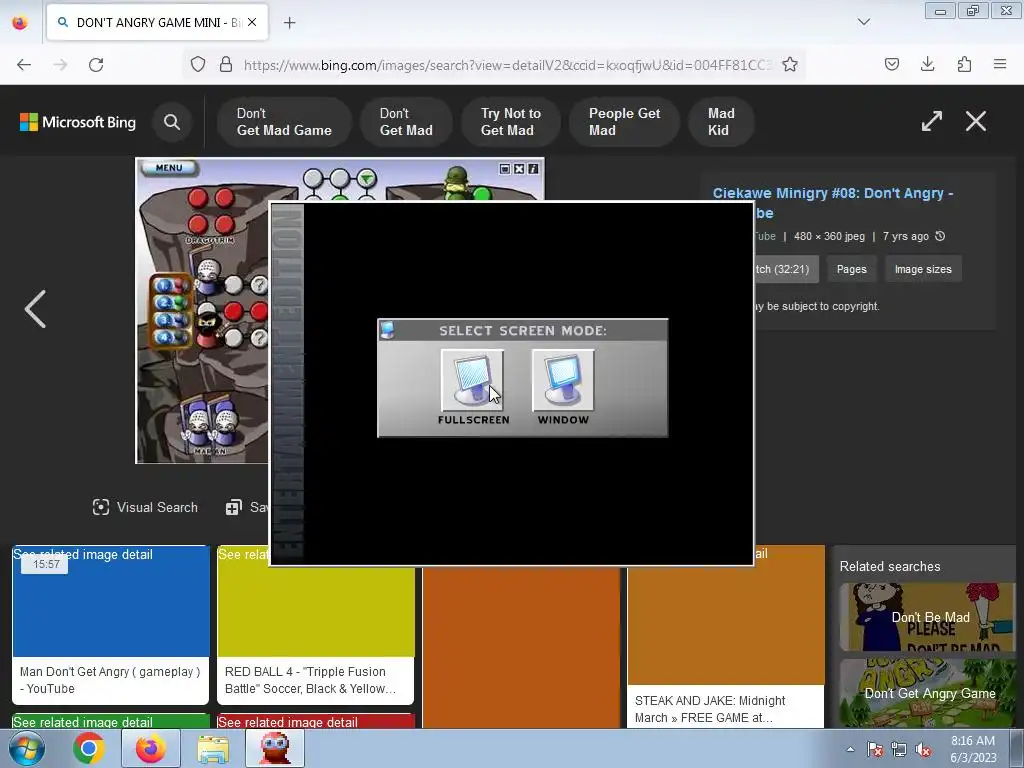Save page to Pocket
Image resolution: width=1024 pixels, height=768 pixels.
point(891,65)
